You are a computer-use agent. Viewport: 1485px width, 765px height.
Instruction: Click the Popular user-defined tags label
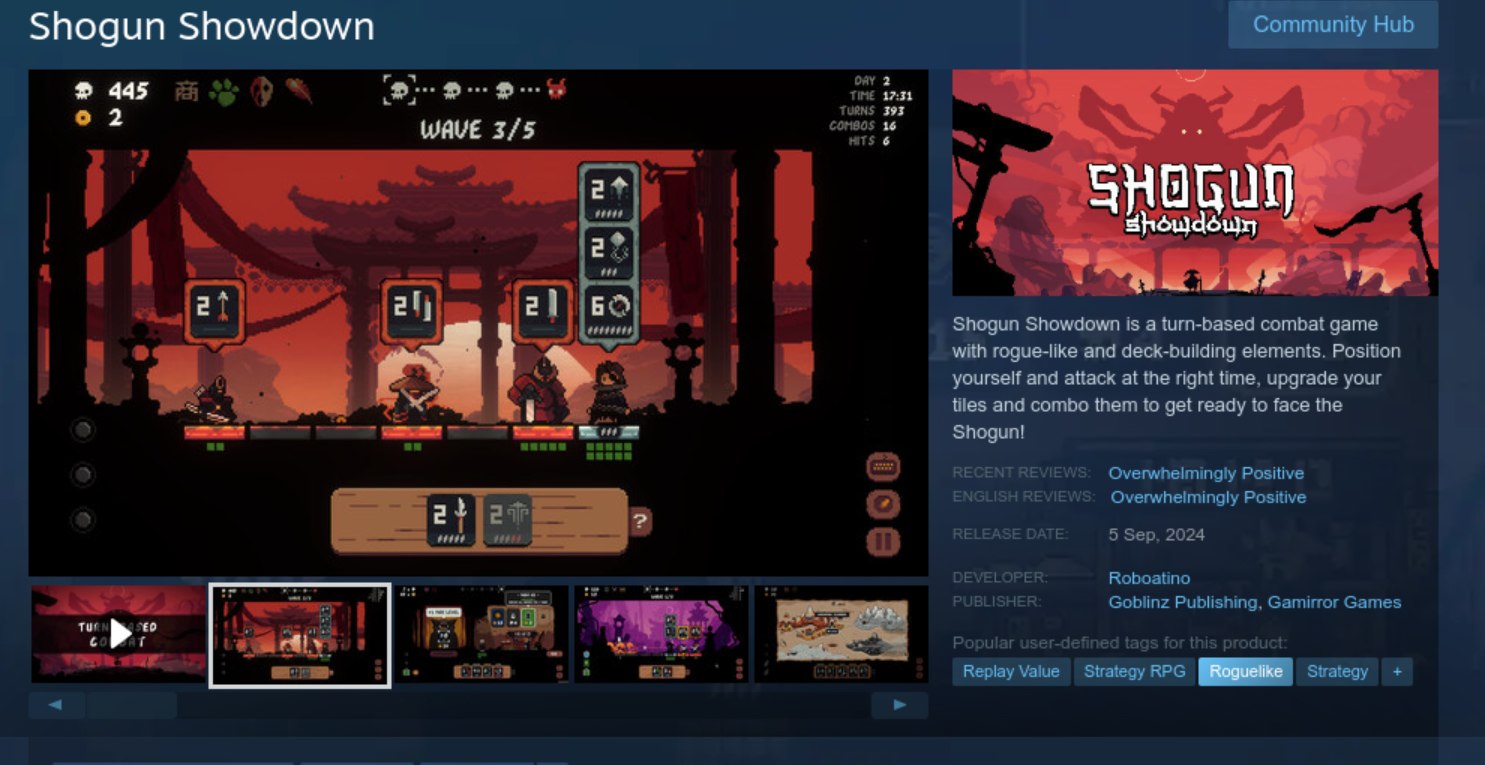tap(1120, 643)
